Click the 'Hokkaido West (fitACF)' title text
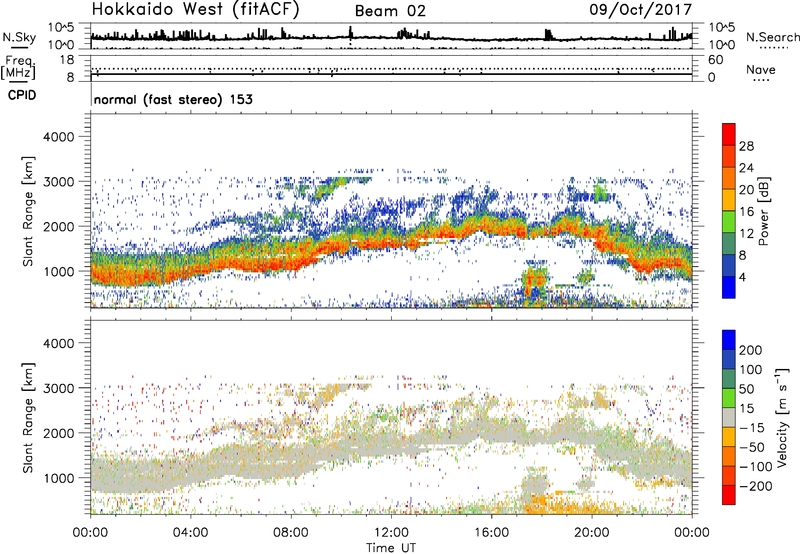800x554 pixels. pyautogui.click(x=195, y=9)
